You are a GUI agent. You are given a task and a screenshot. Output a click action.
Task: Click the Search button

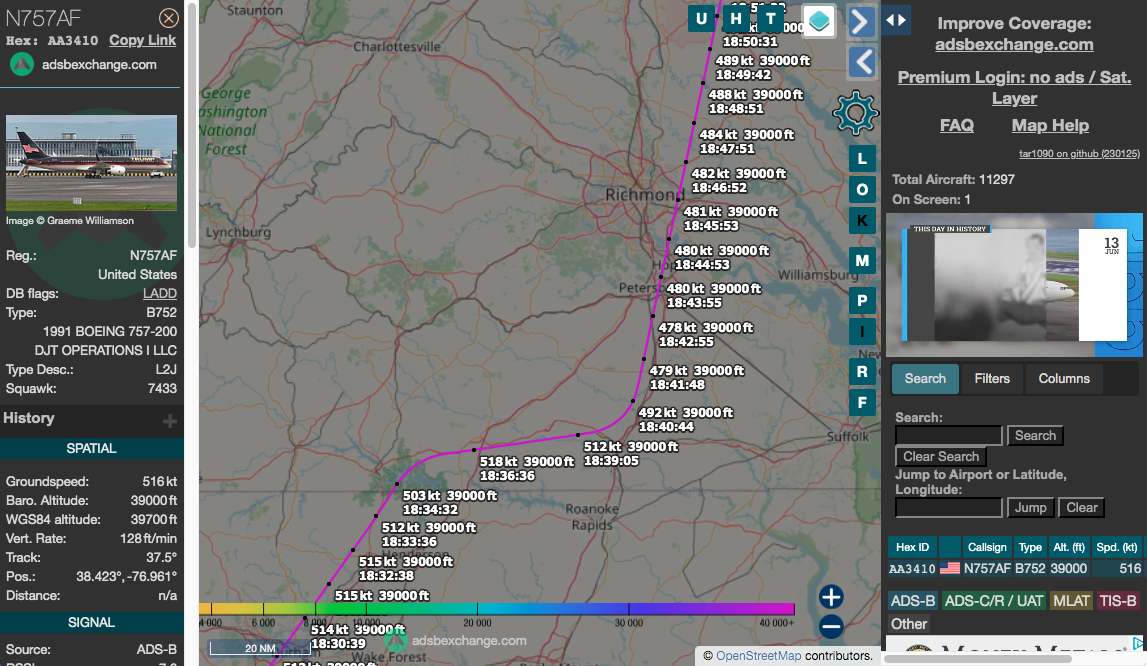(1035, 435)
